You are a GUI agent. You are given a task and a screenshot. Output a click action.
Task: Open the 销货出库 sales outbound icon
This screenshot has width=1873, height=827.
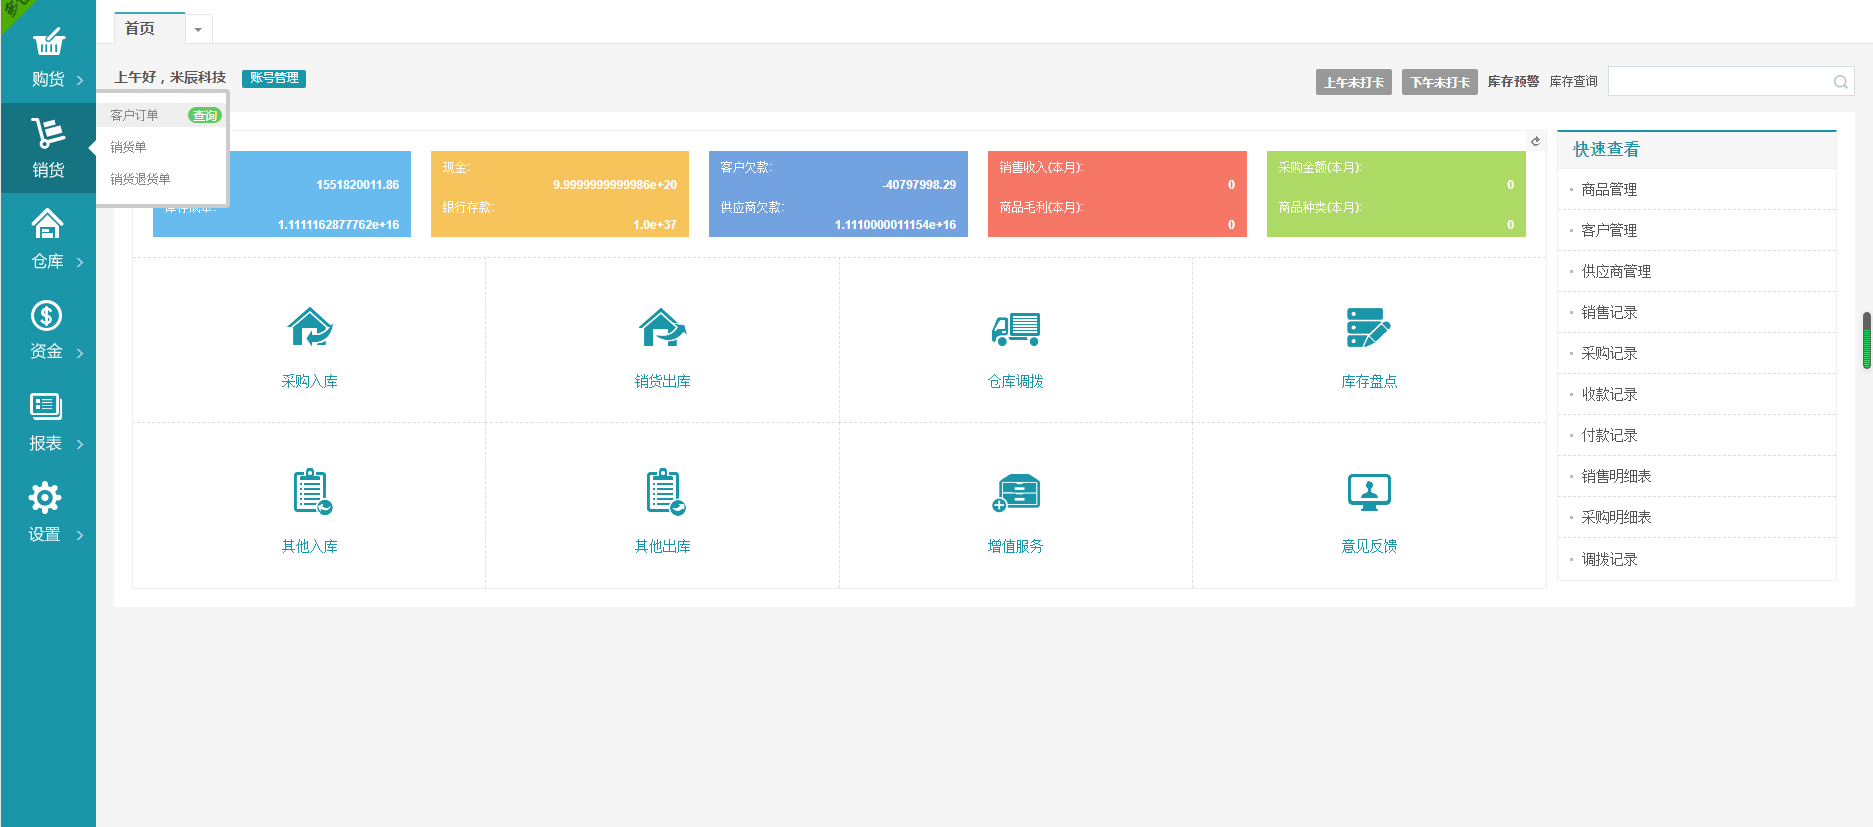click(x=662, y=328)
